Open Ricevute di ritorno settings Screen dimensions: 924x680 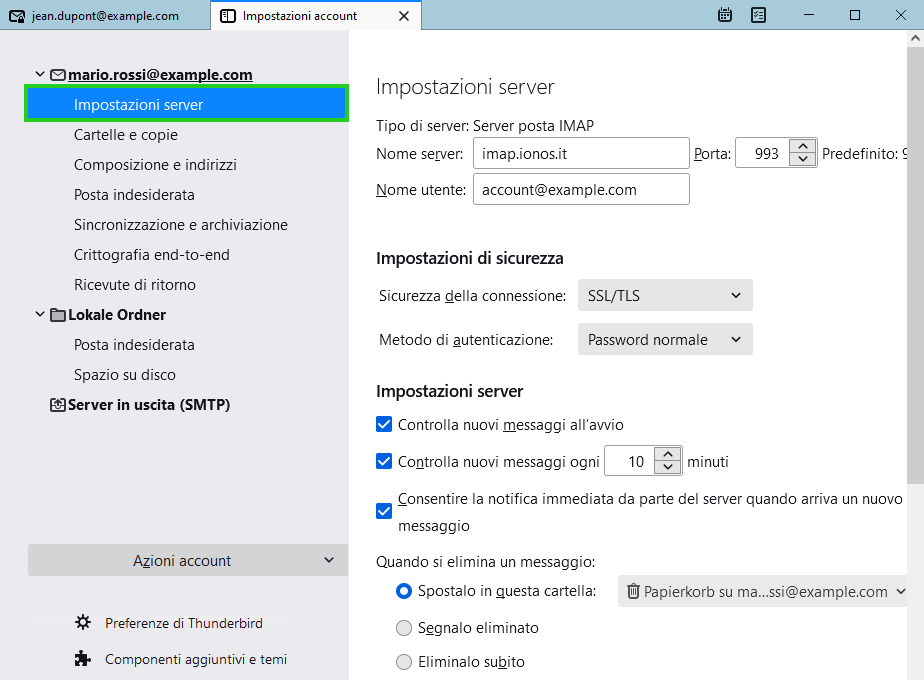(x=134, y=285)
